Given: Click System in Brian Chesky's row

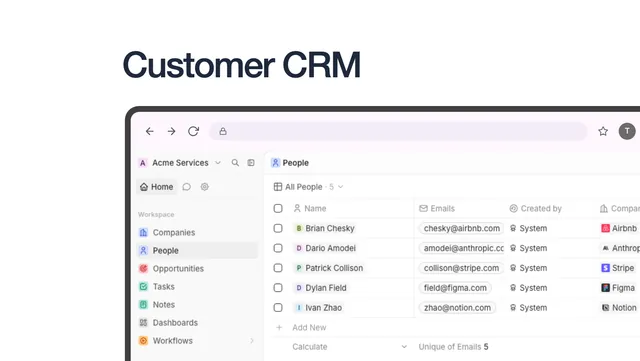Looking at the screenshot, I should (529, 228).
